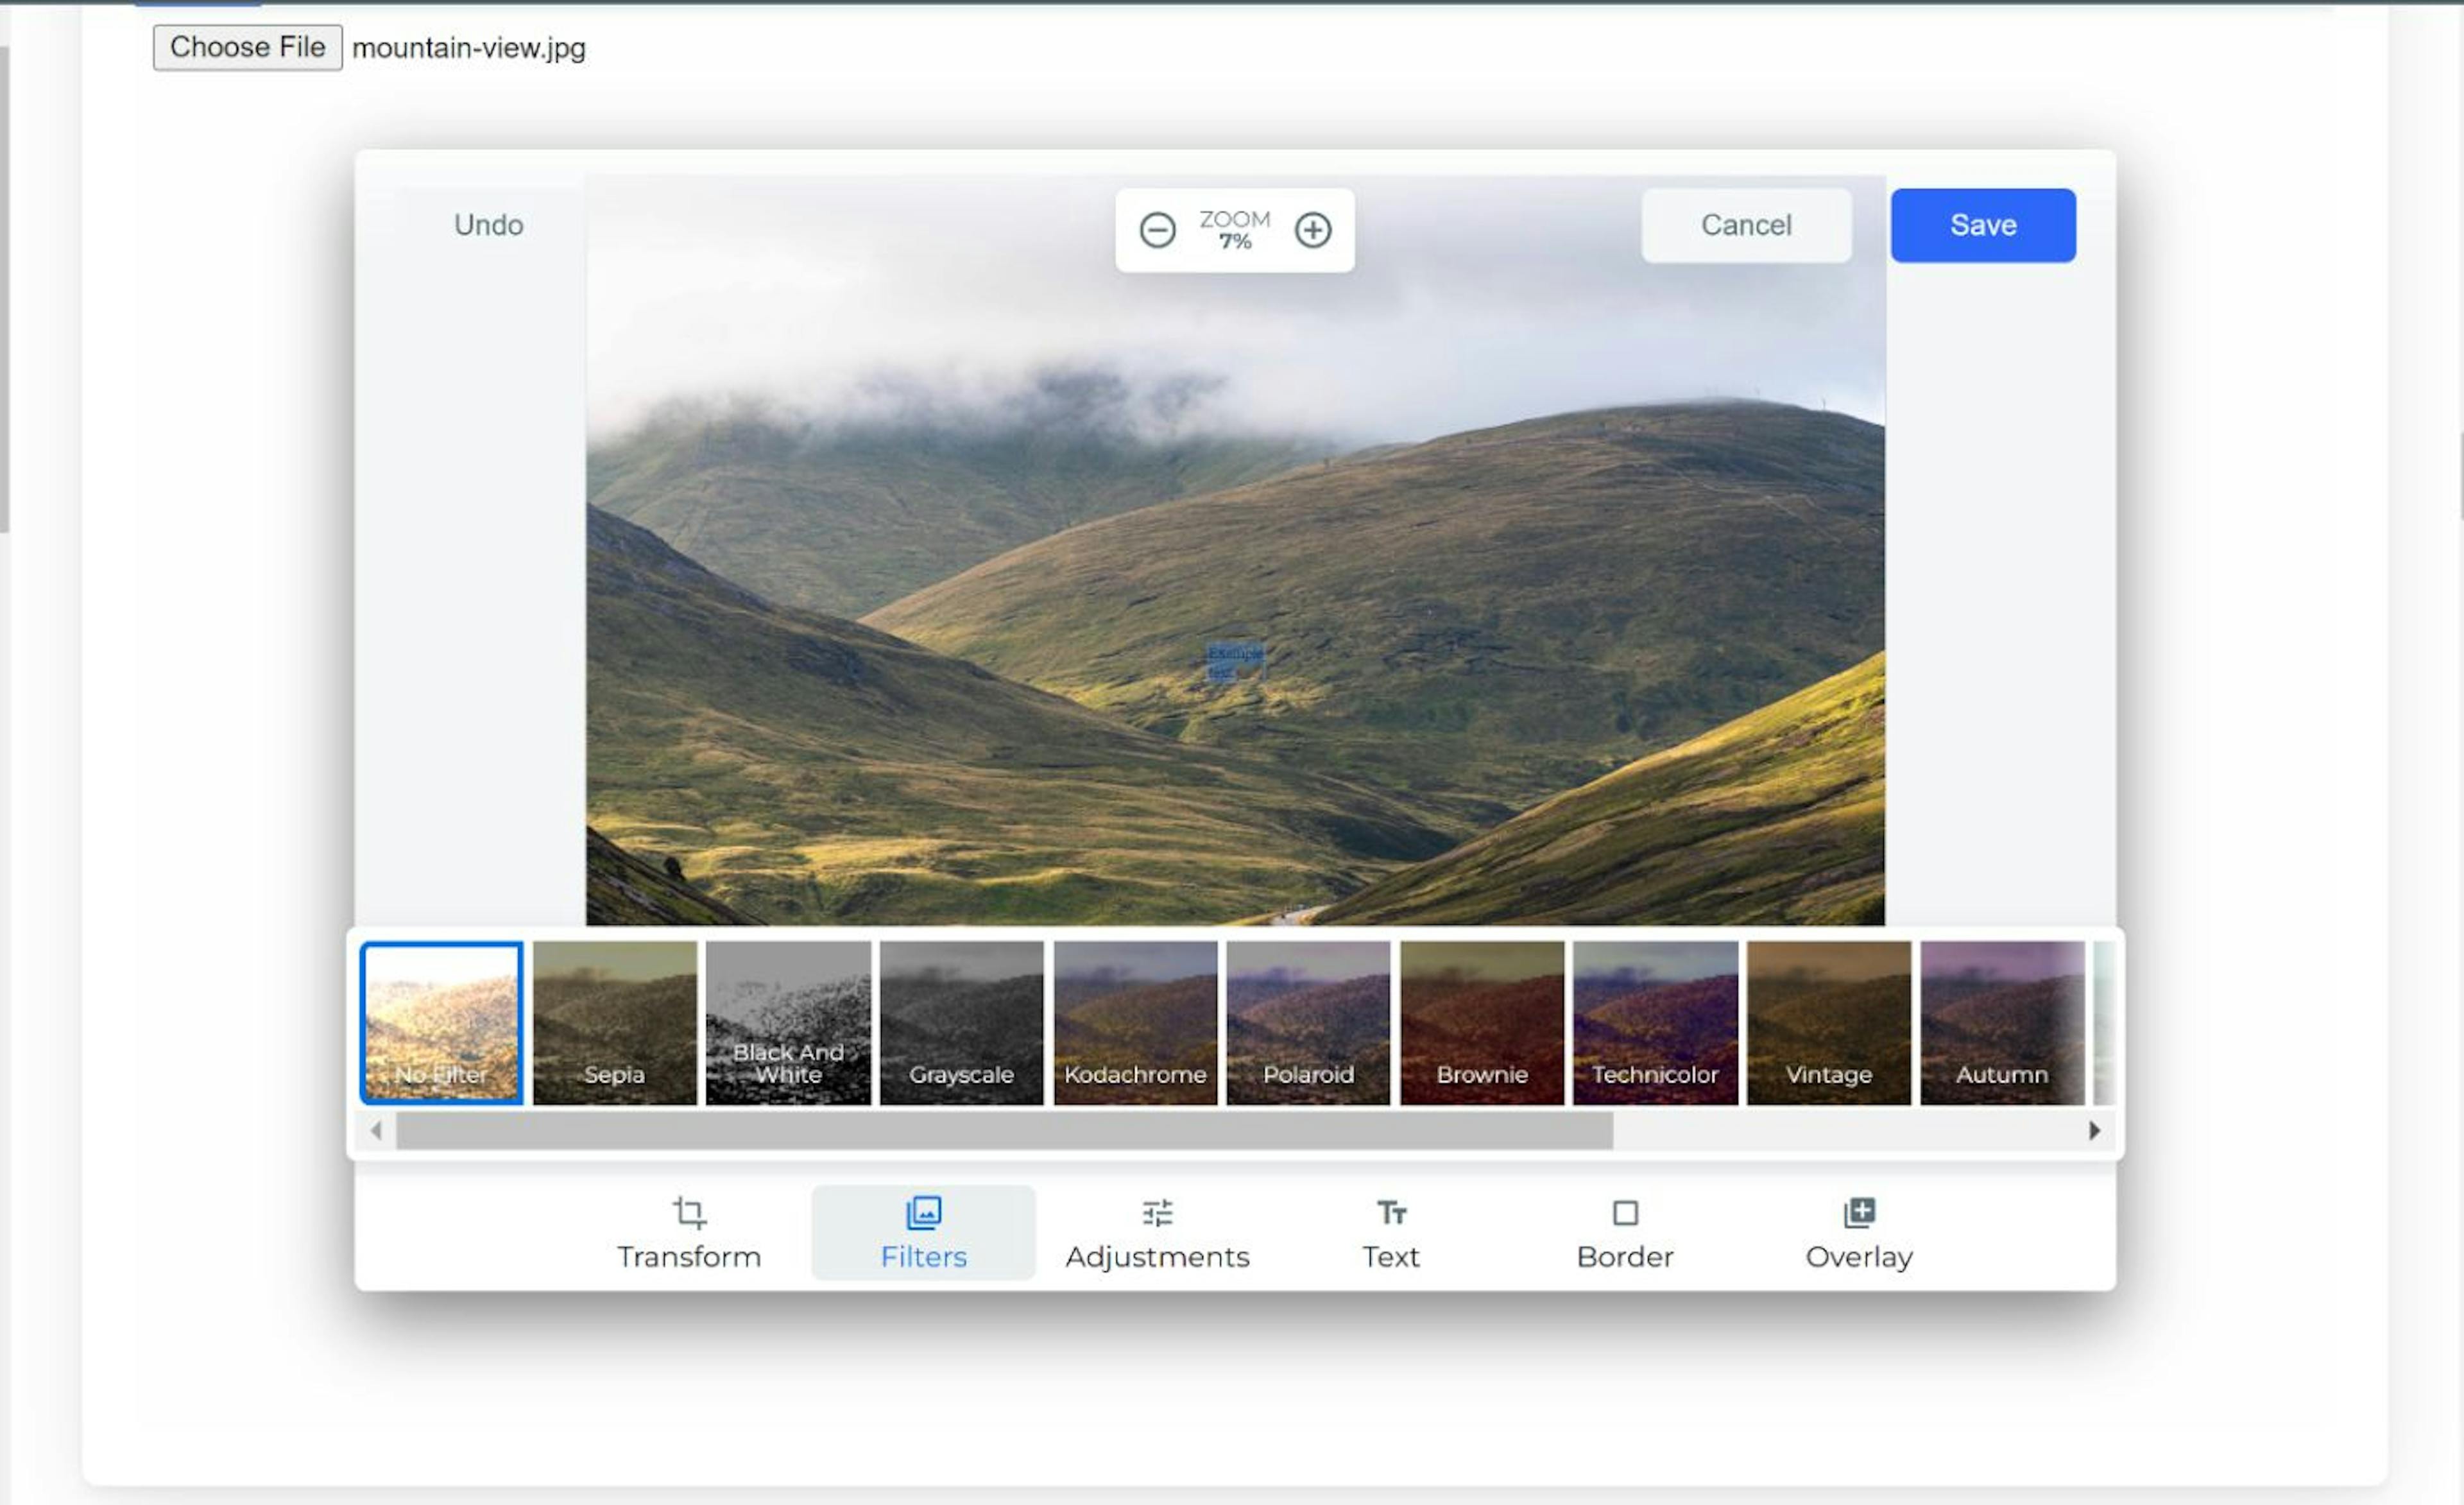Switch to the Filters tab
The height and width of the screenshot is (1505, 2464).
(x=924, y=1232)
